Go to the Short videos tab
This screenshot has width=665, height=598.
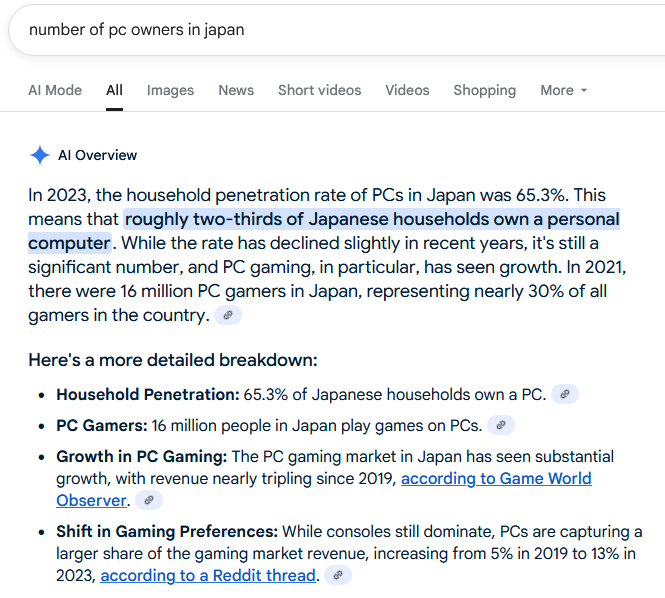pos(319,90)
